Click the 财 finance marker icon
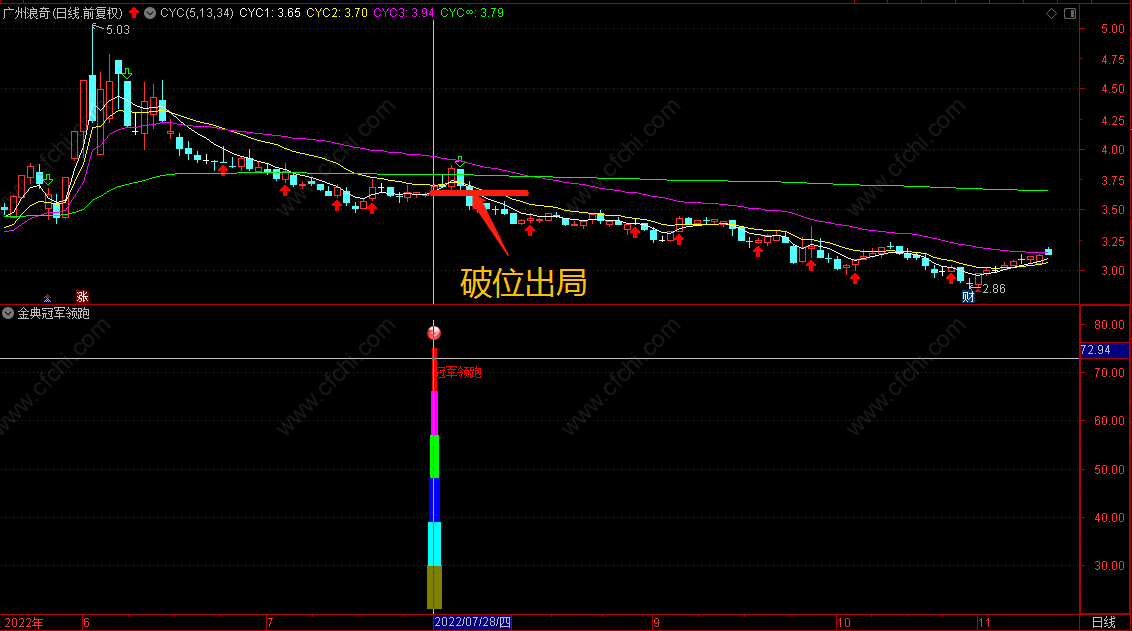Viewport: 1132px width, 631px height. 968,297
